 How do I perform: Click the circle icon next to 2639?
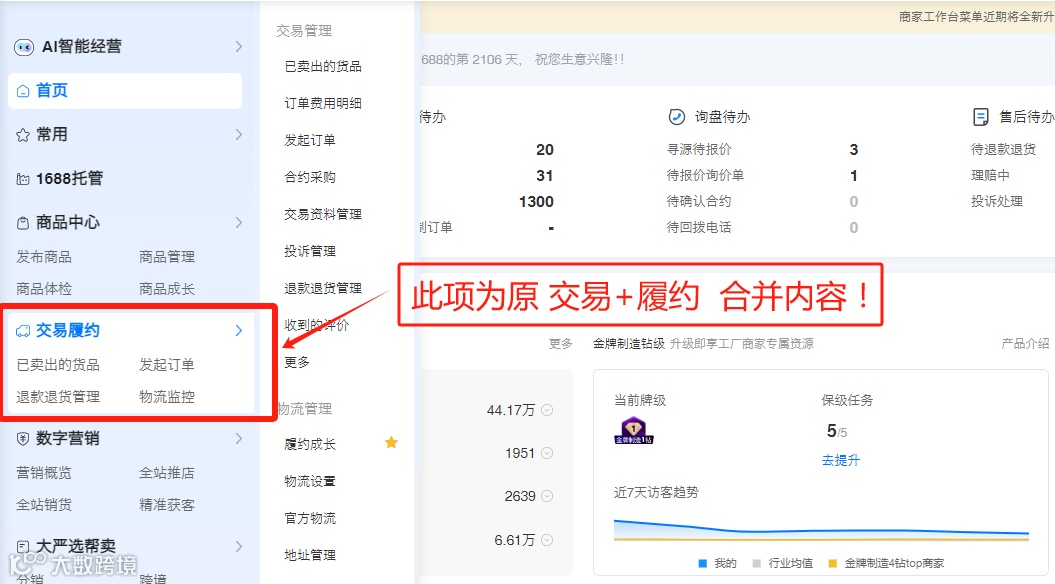[547, 496]
